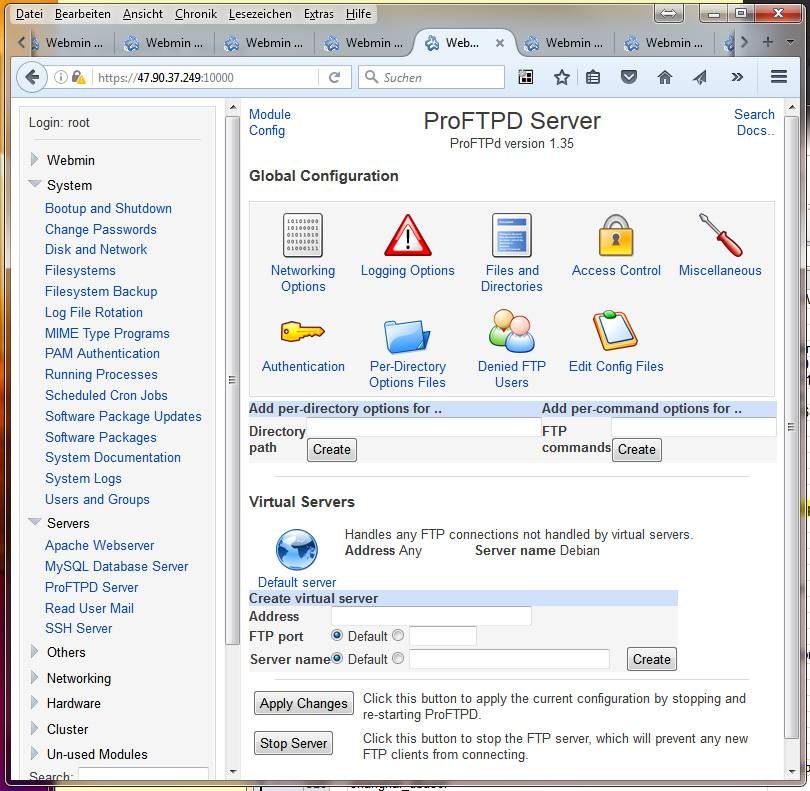
Task: Open the Ansicht menu
Action: pos(143,14)
